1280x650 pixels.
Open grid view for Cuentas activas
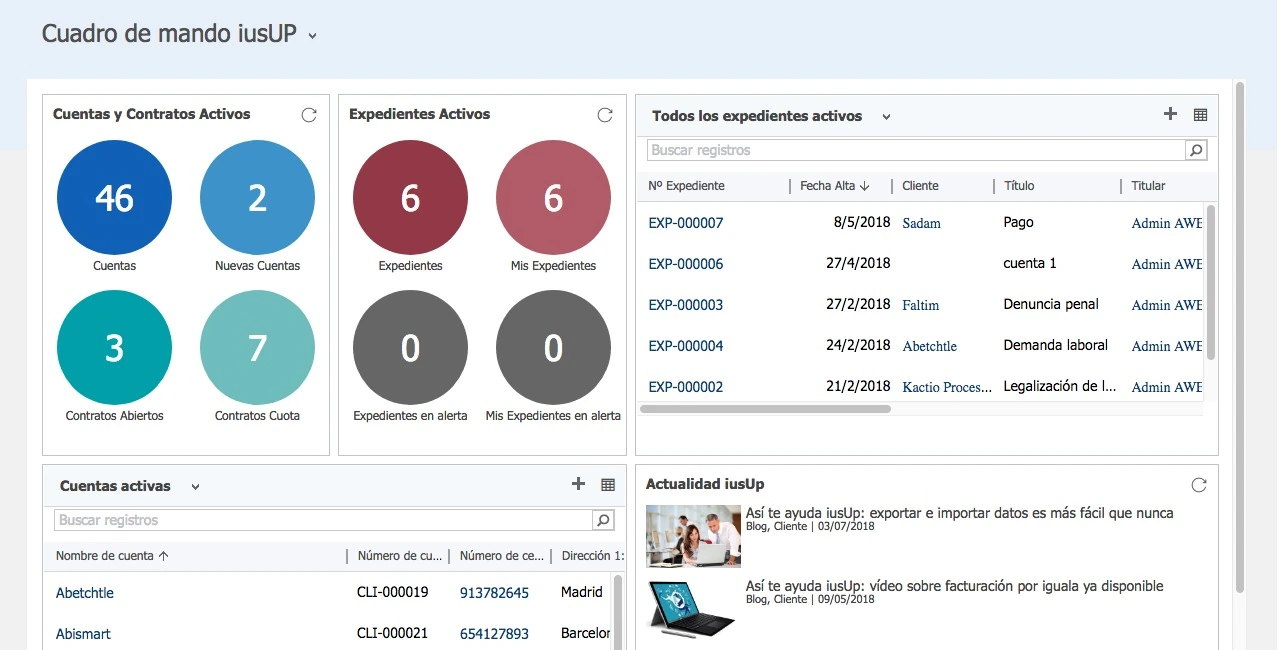[x=608, y=485]
